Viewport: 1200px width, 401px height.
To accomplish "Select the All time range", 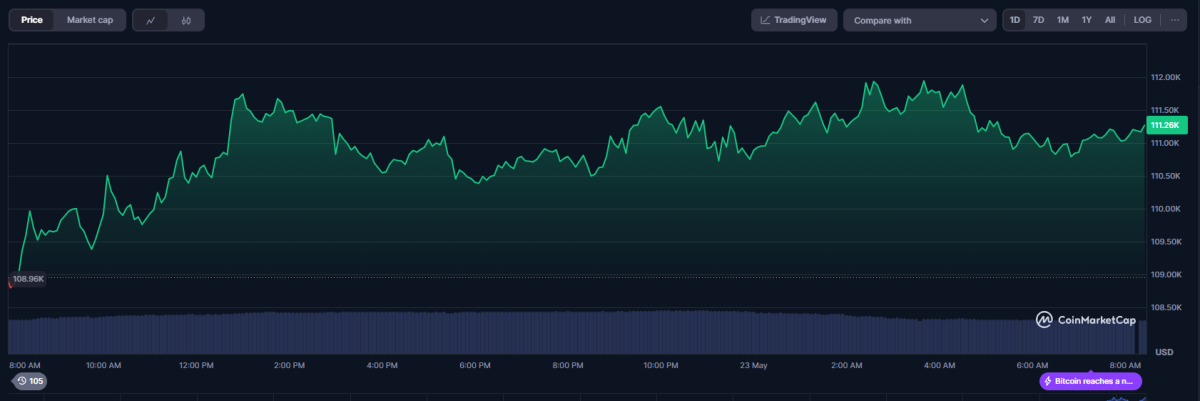I will tap(1110, 20).
